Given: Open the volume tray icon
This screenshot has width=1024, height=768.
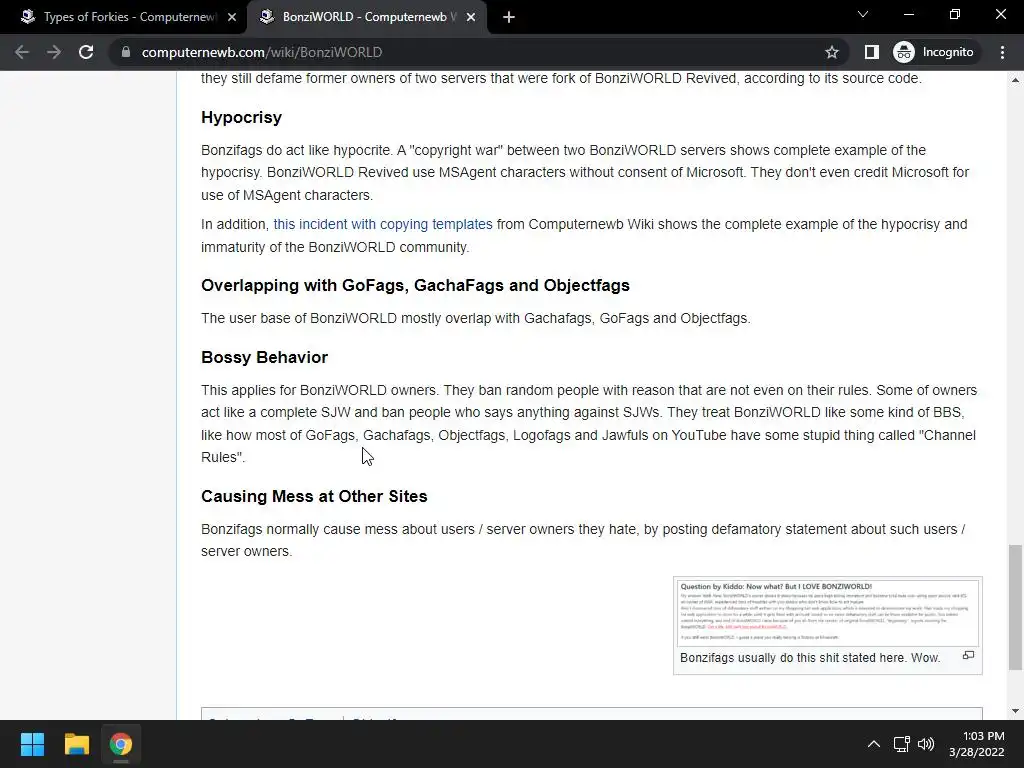Looking at the screenshot, I should click(926, 744).
